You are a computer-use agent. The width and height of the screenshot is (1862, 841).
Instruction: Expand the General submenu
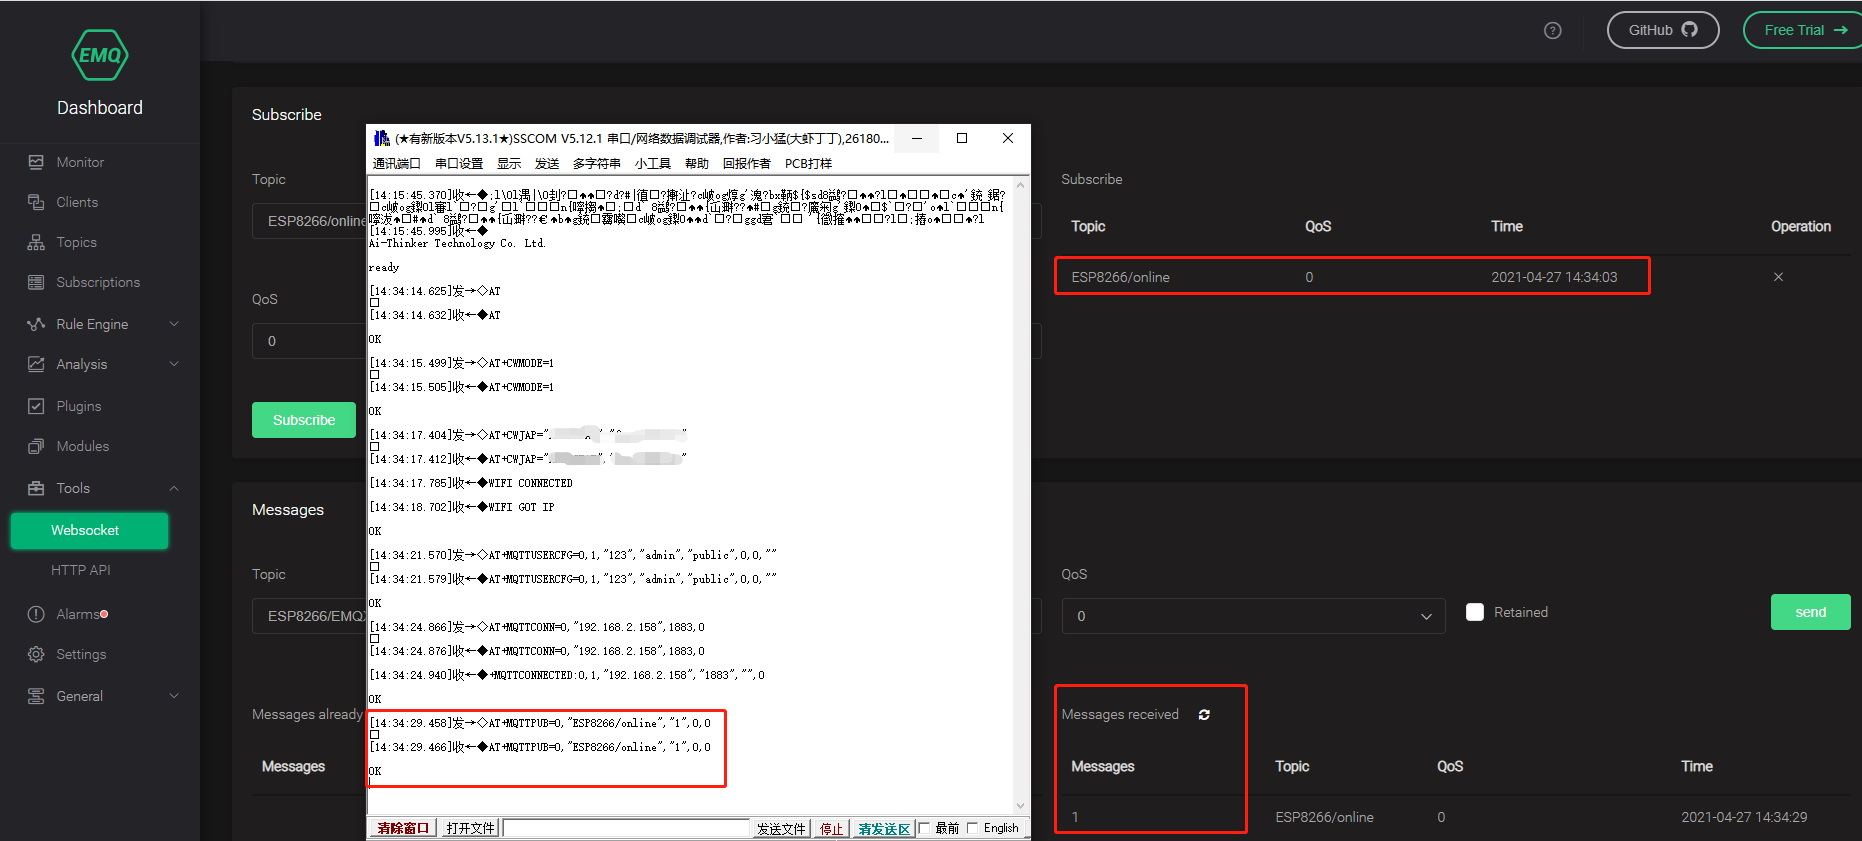(174, 696)
